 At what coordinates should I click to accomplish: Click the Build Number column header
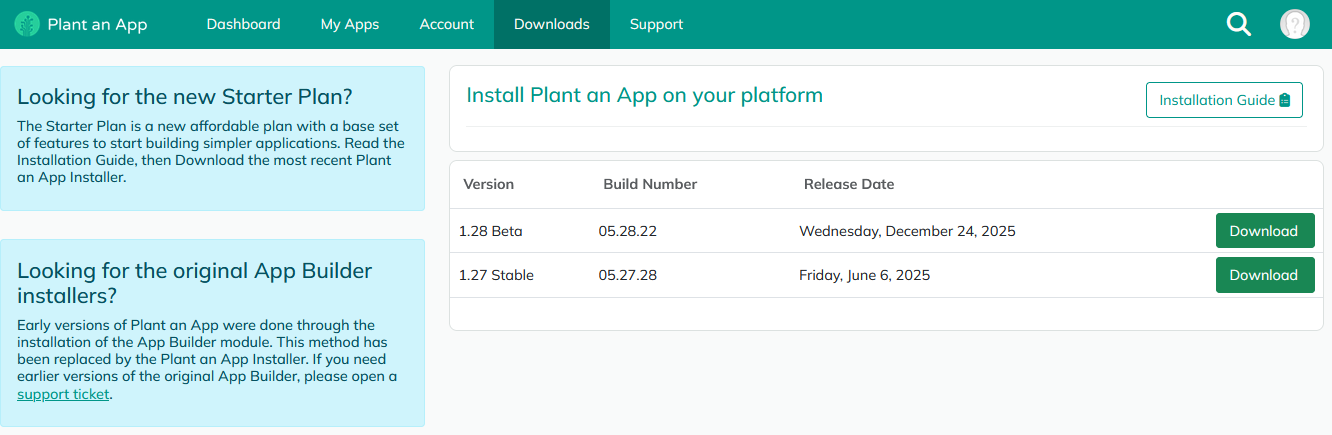650,184
